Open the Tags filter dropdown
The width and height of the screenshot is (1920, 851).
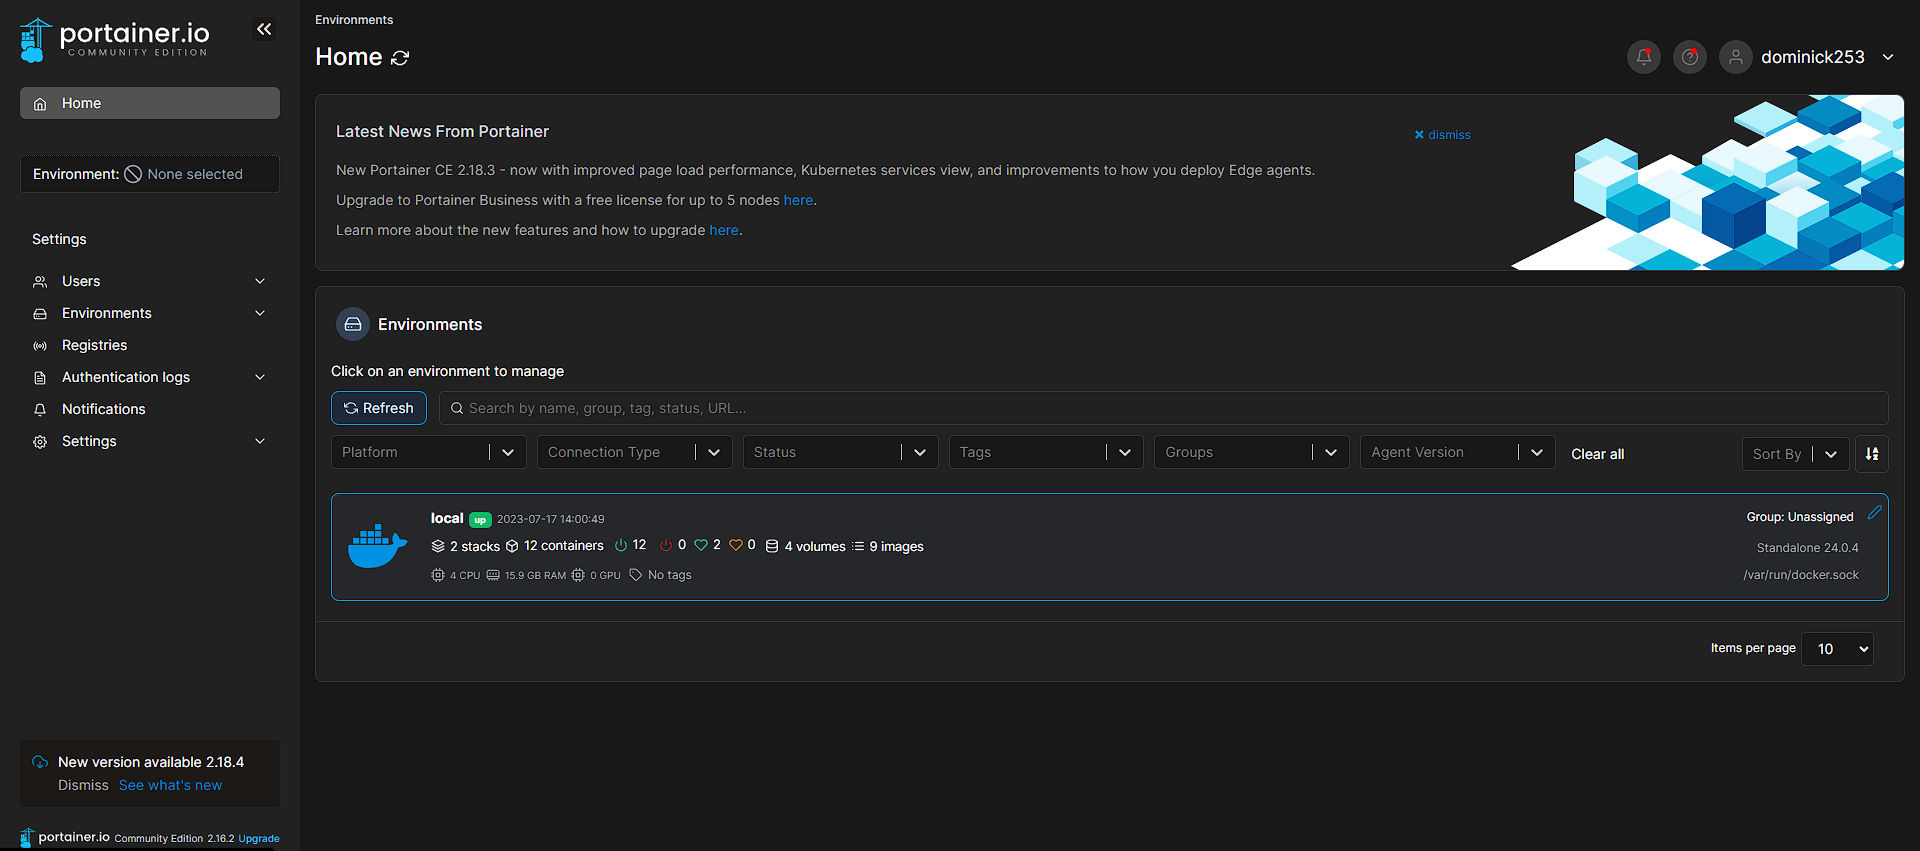click(1046, 452)
